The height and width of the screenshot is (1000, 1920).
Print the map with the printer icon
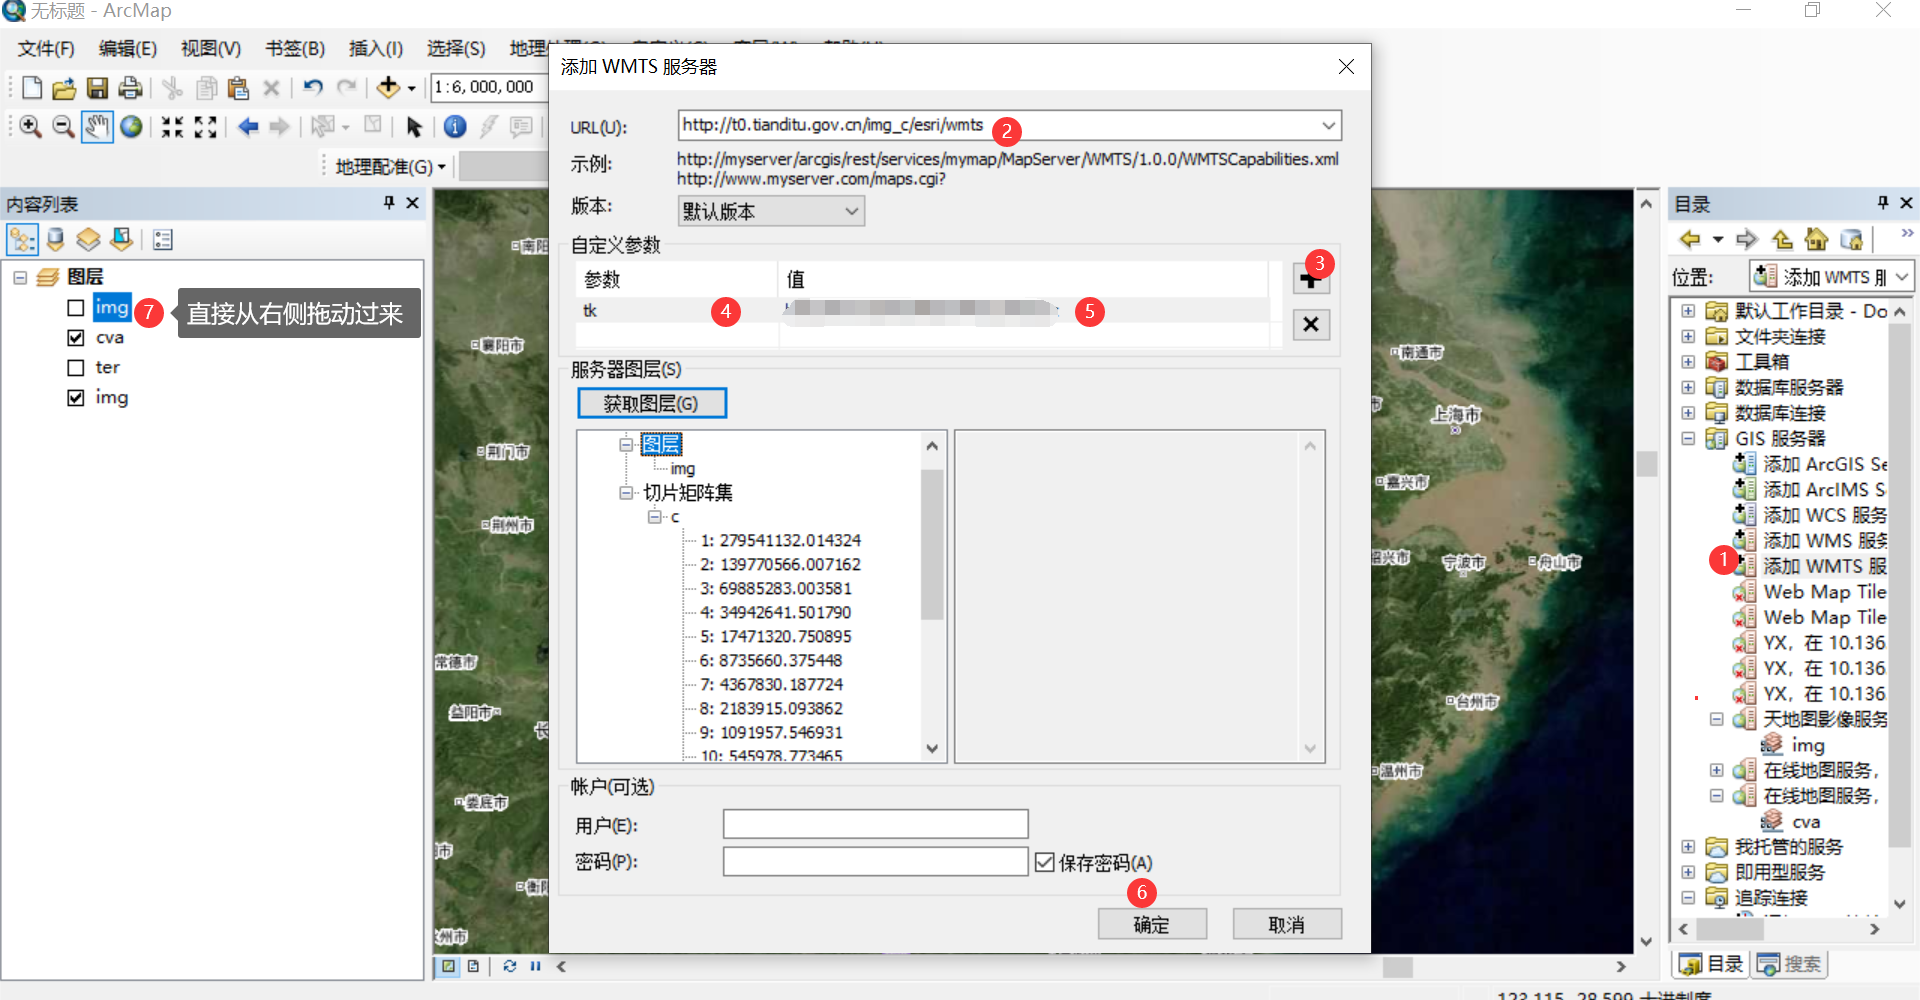click(130, 88)
